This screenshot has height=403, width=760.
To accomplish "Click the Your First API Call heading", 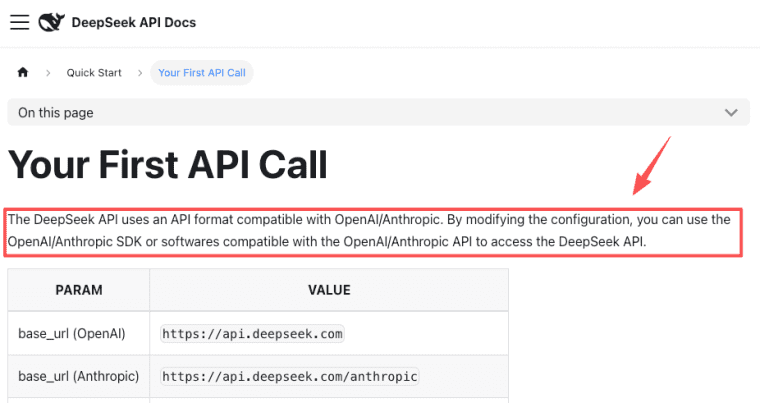I will 168,165.
